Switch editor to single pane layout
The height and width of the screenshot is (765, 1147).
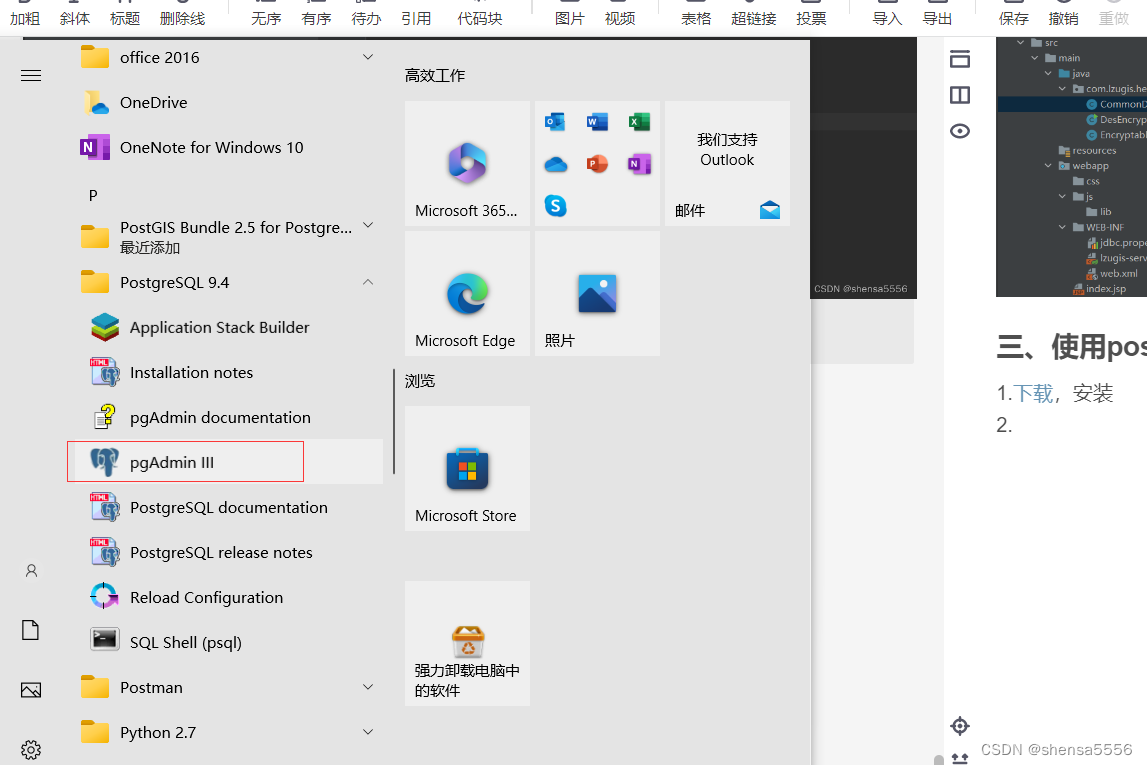(x=960, y=59)
